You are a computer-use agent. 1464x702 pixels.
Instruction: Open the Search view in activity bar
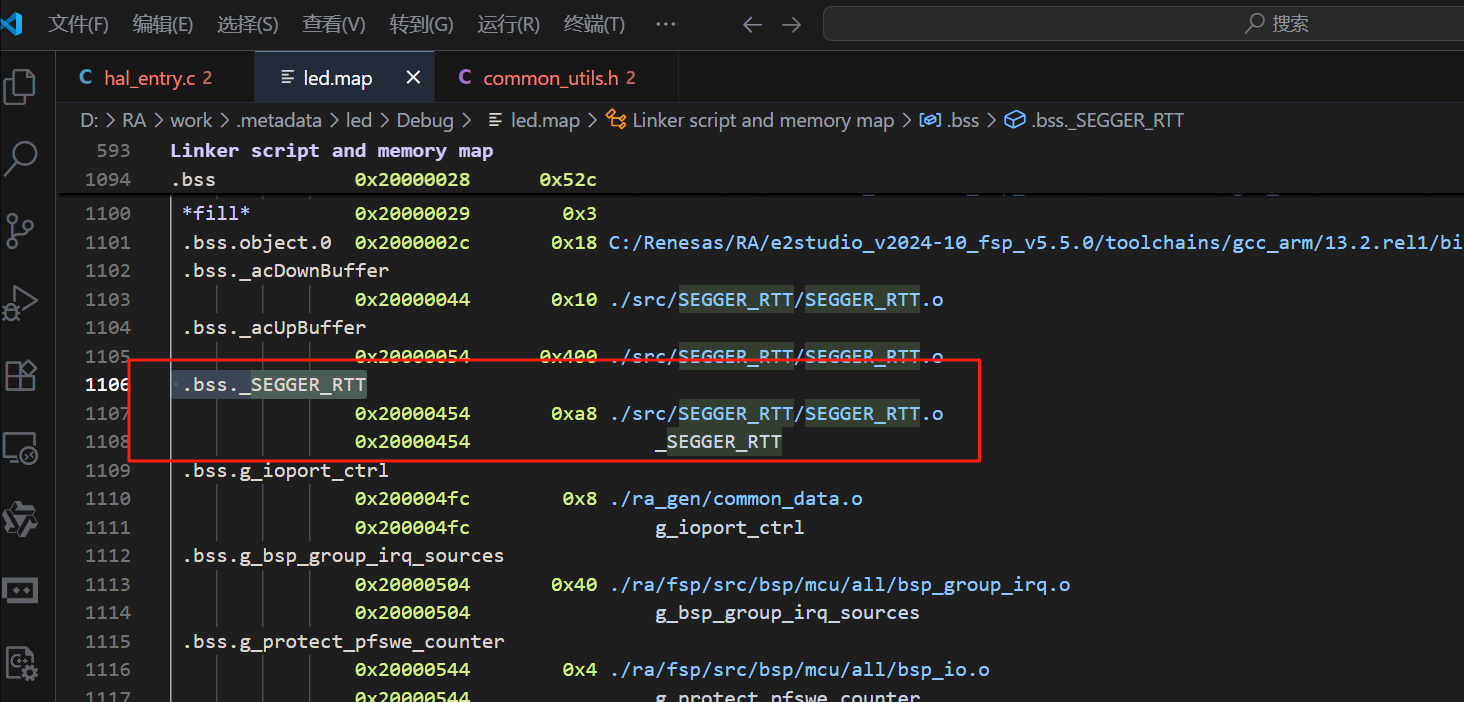[x=21, y=156]
